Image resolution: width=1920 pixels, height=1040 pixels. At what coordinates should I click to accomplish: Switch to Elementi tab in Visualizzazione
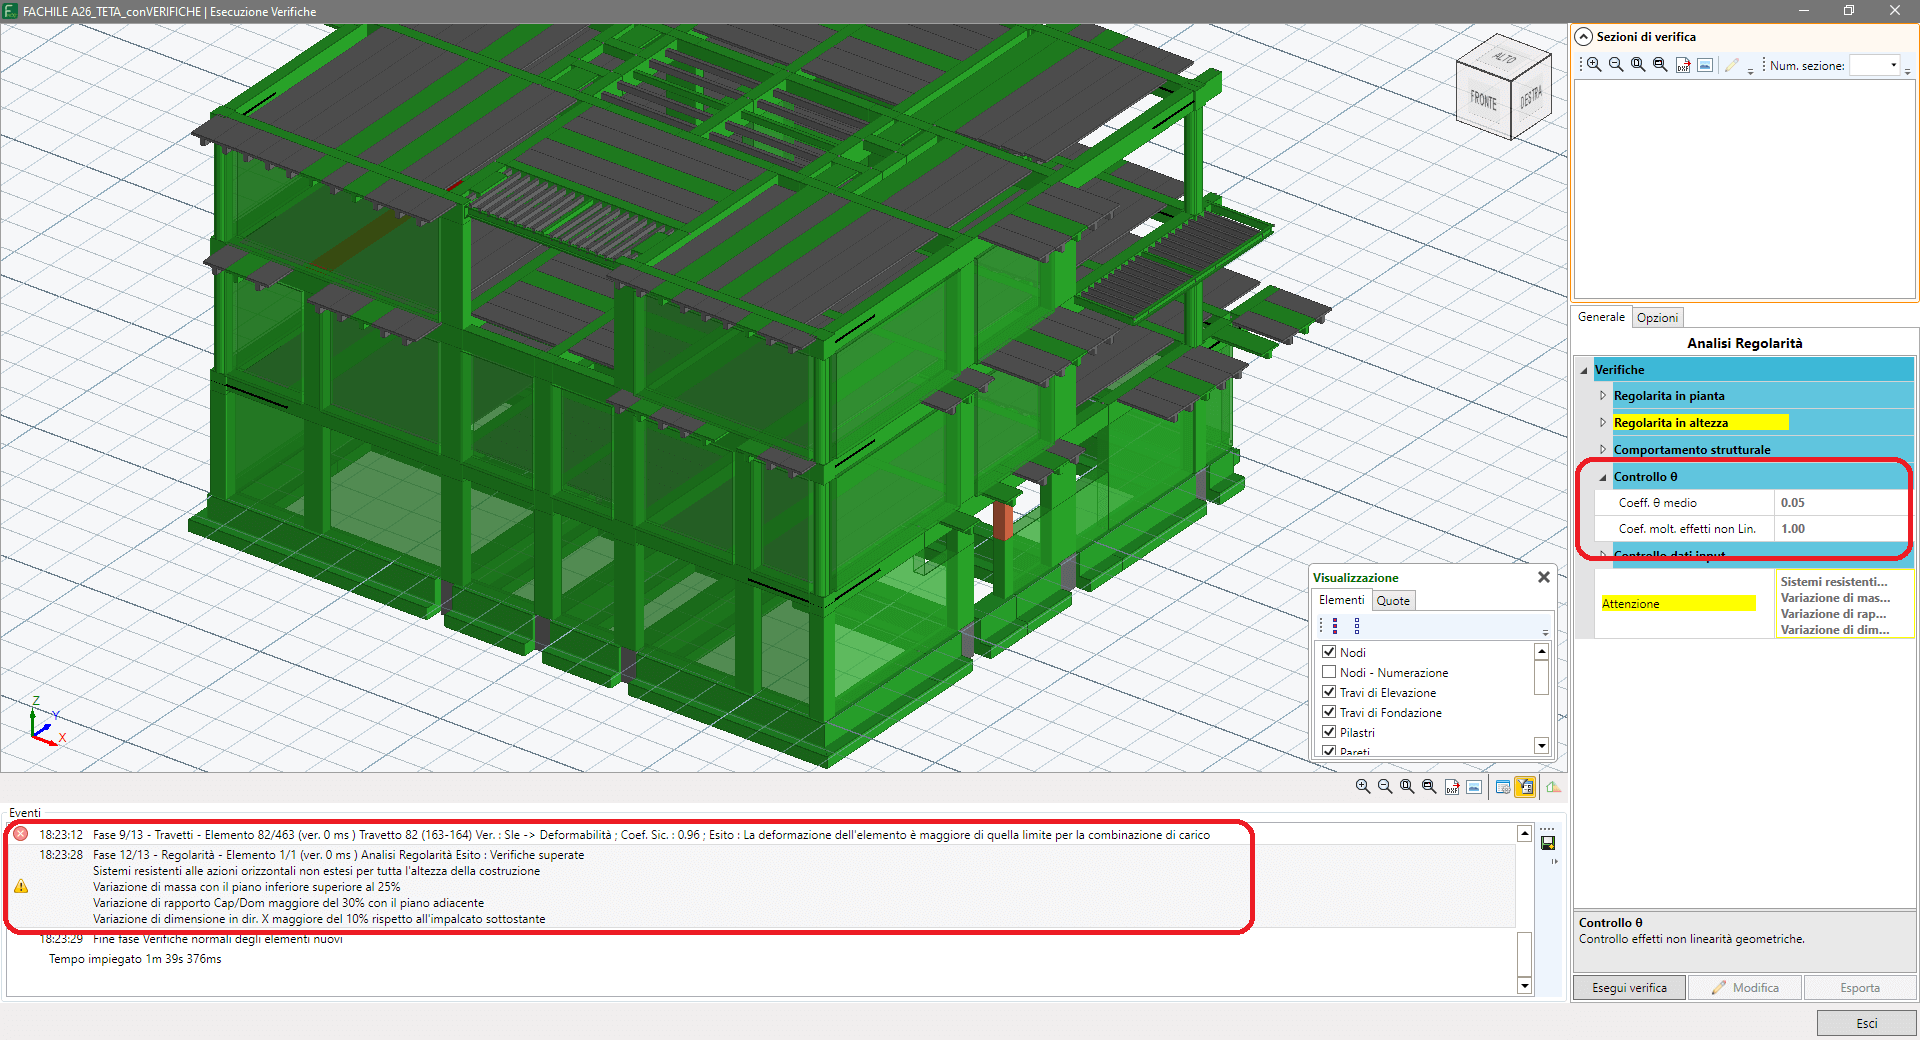[1341, 600]
